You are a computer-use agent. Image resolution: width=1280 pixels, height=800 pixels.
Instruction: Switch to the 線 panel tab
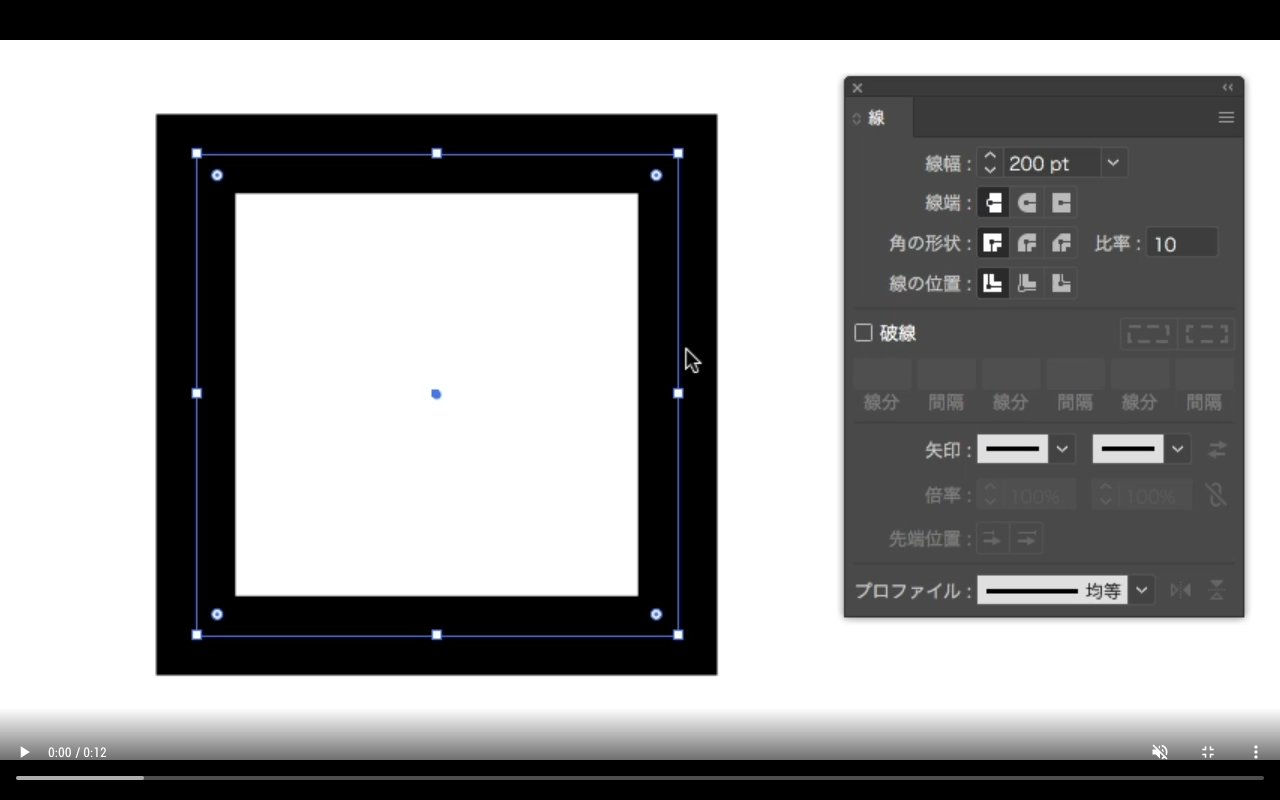coord(877,117)
